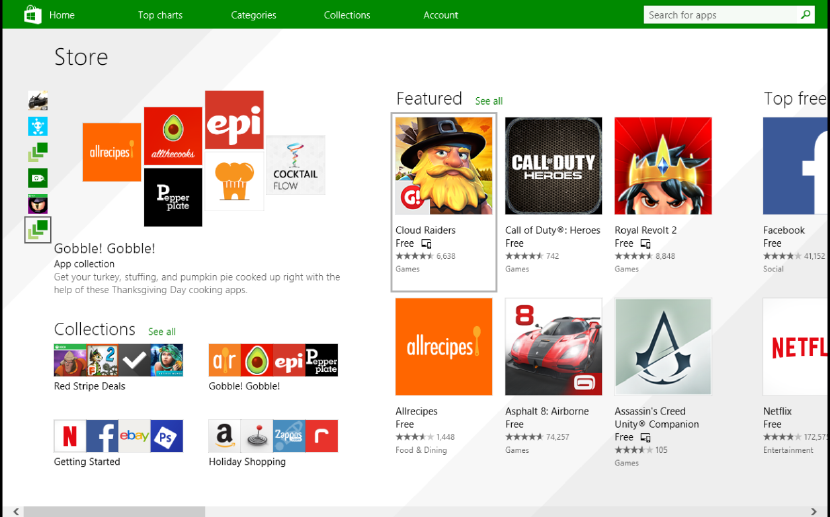Click the Red Stripe Deals thumbnail strip
Viewport: 830px width, 517px height.
(119, 360)
